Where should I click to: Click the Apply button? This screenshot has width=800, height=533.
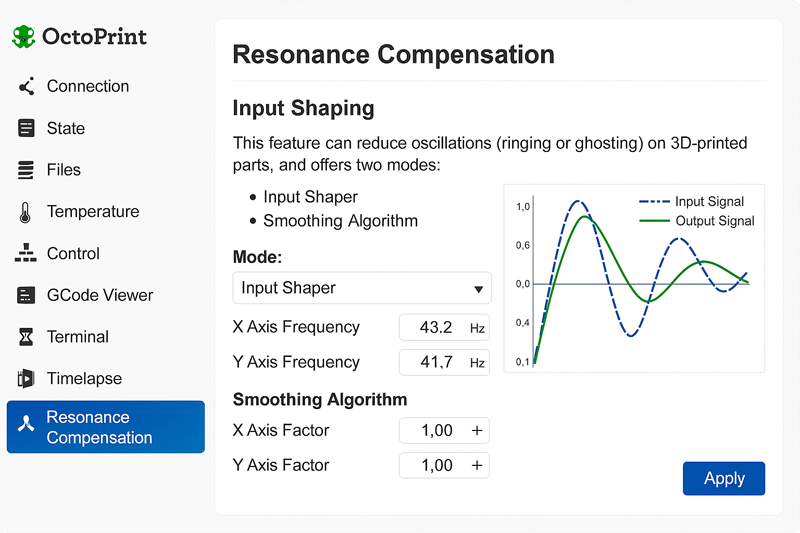[x=723, y=478]
